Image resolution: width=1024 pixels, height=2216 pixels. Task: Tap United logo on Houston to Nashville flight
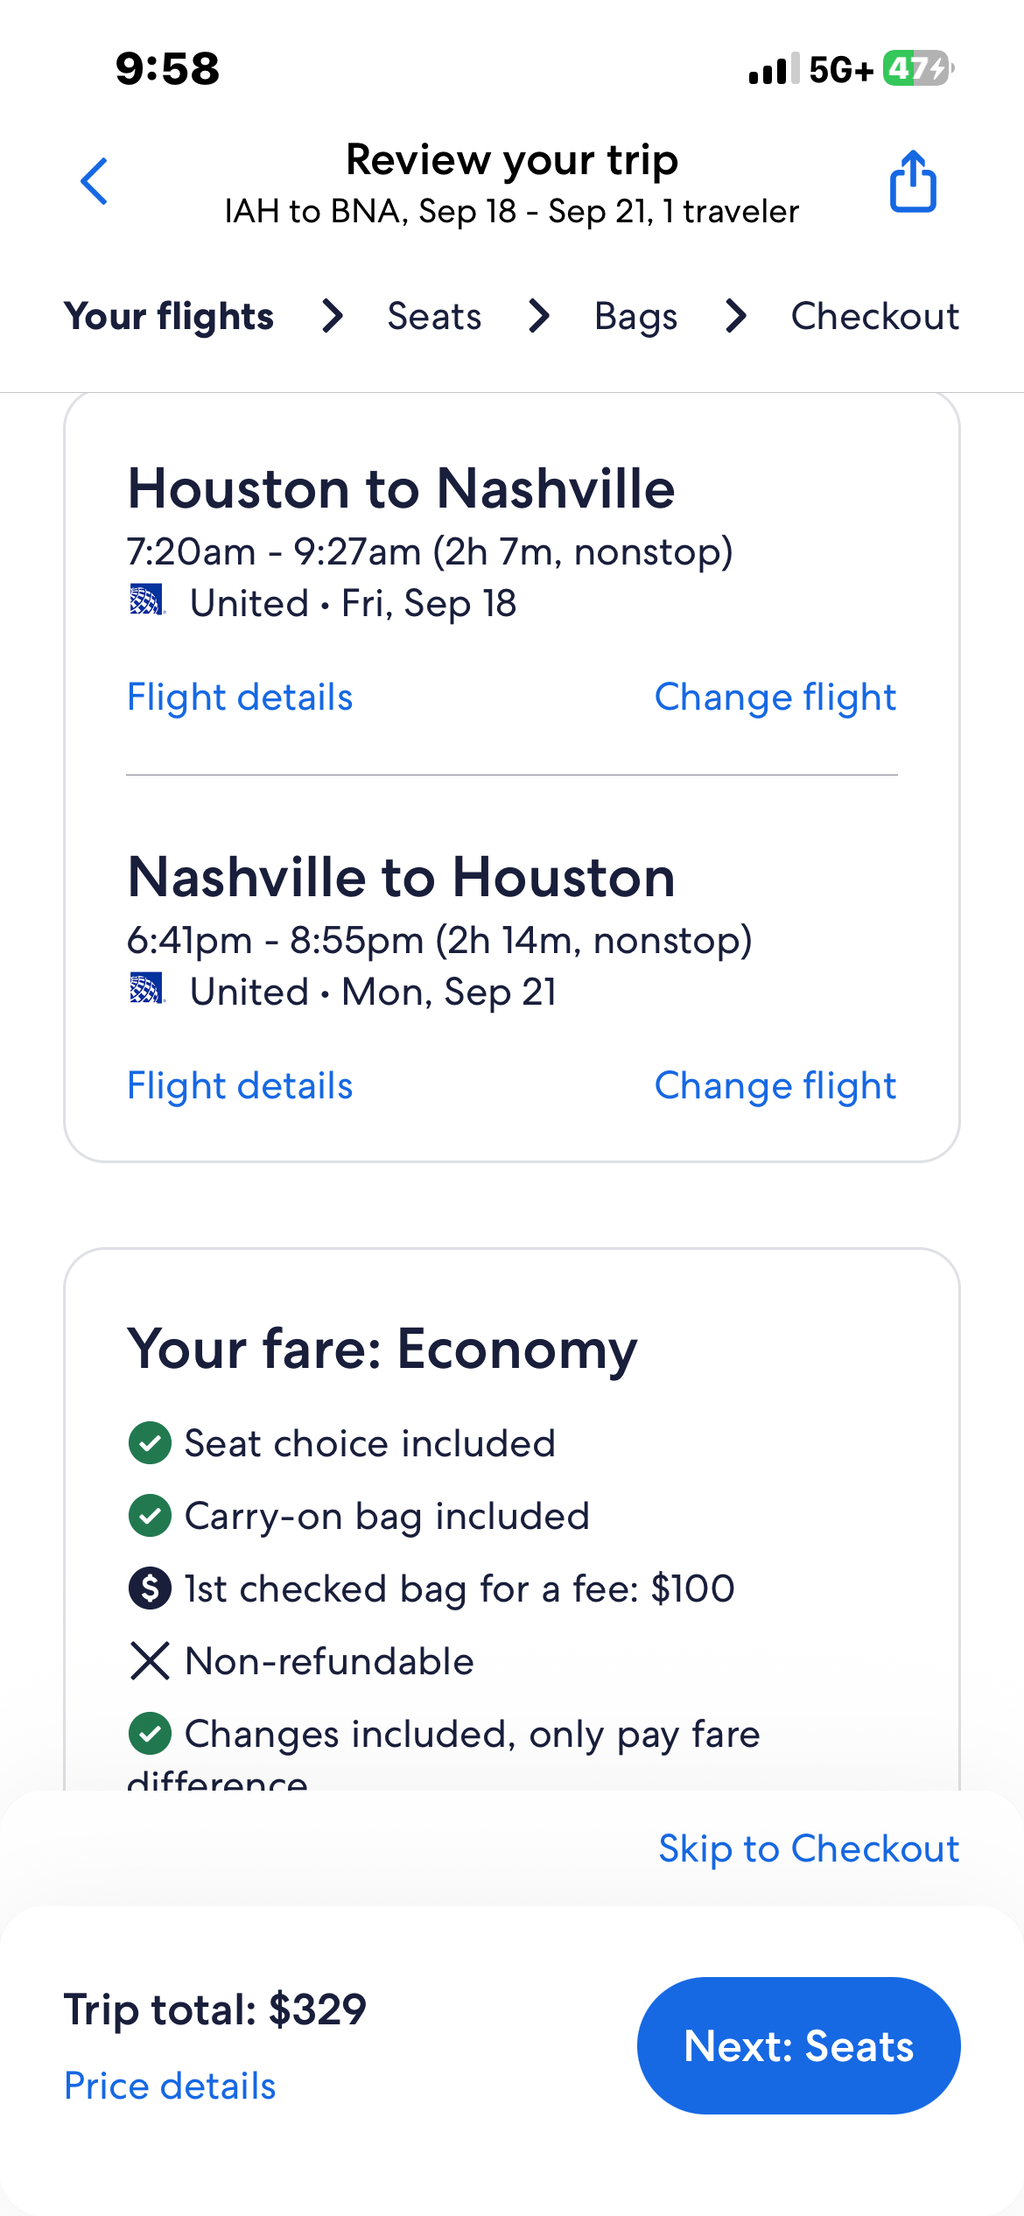pyautogui.click(x=147, y=601)
